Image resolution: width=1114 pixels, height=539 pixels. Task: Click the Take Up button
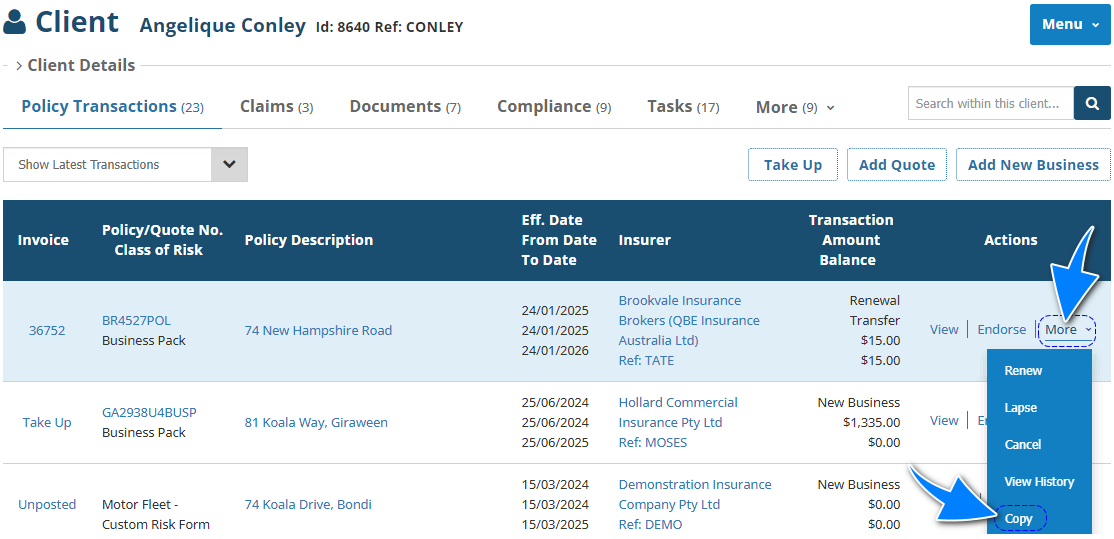[792, 165]
